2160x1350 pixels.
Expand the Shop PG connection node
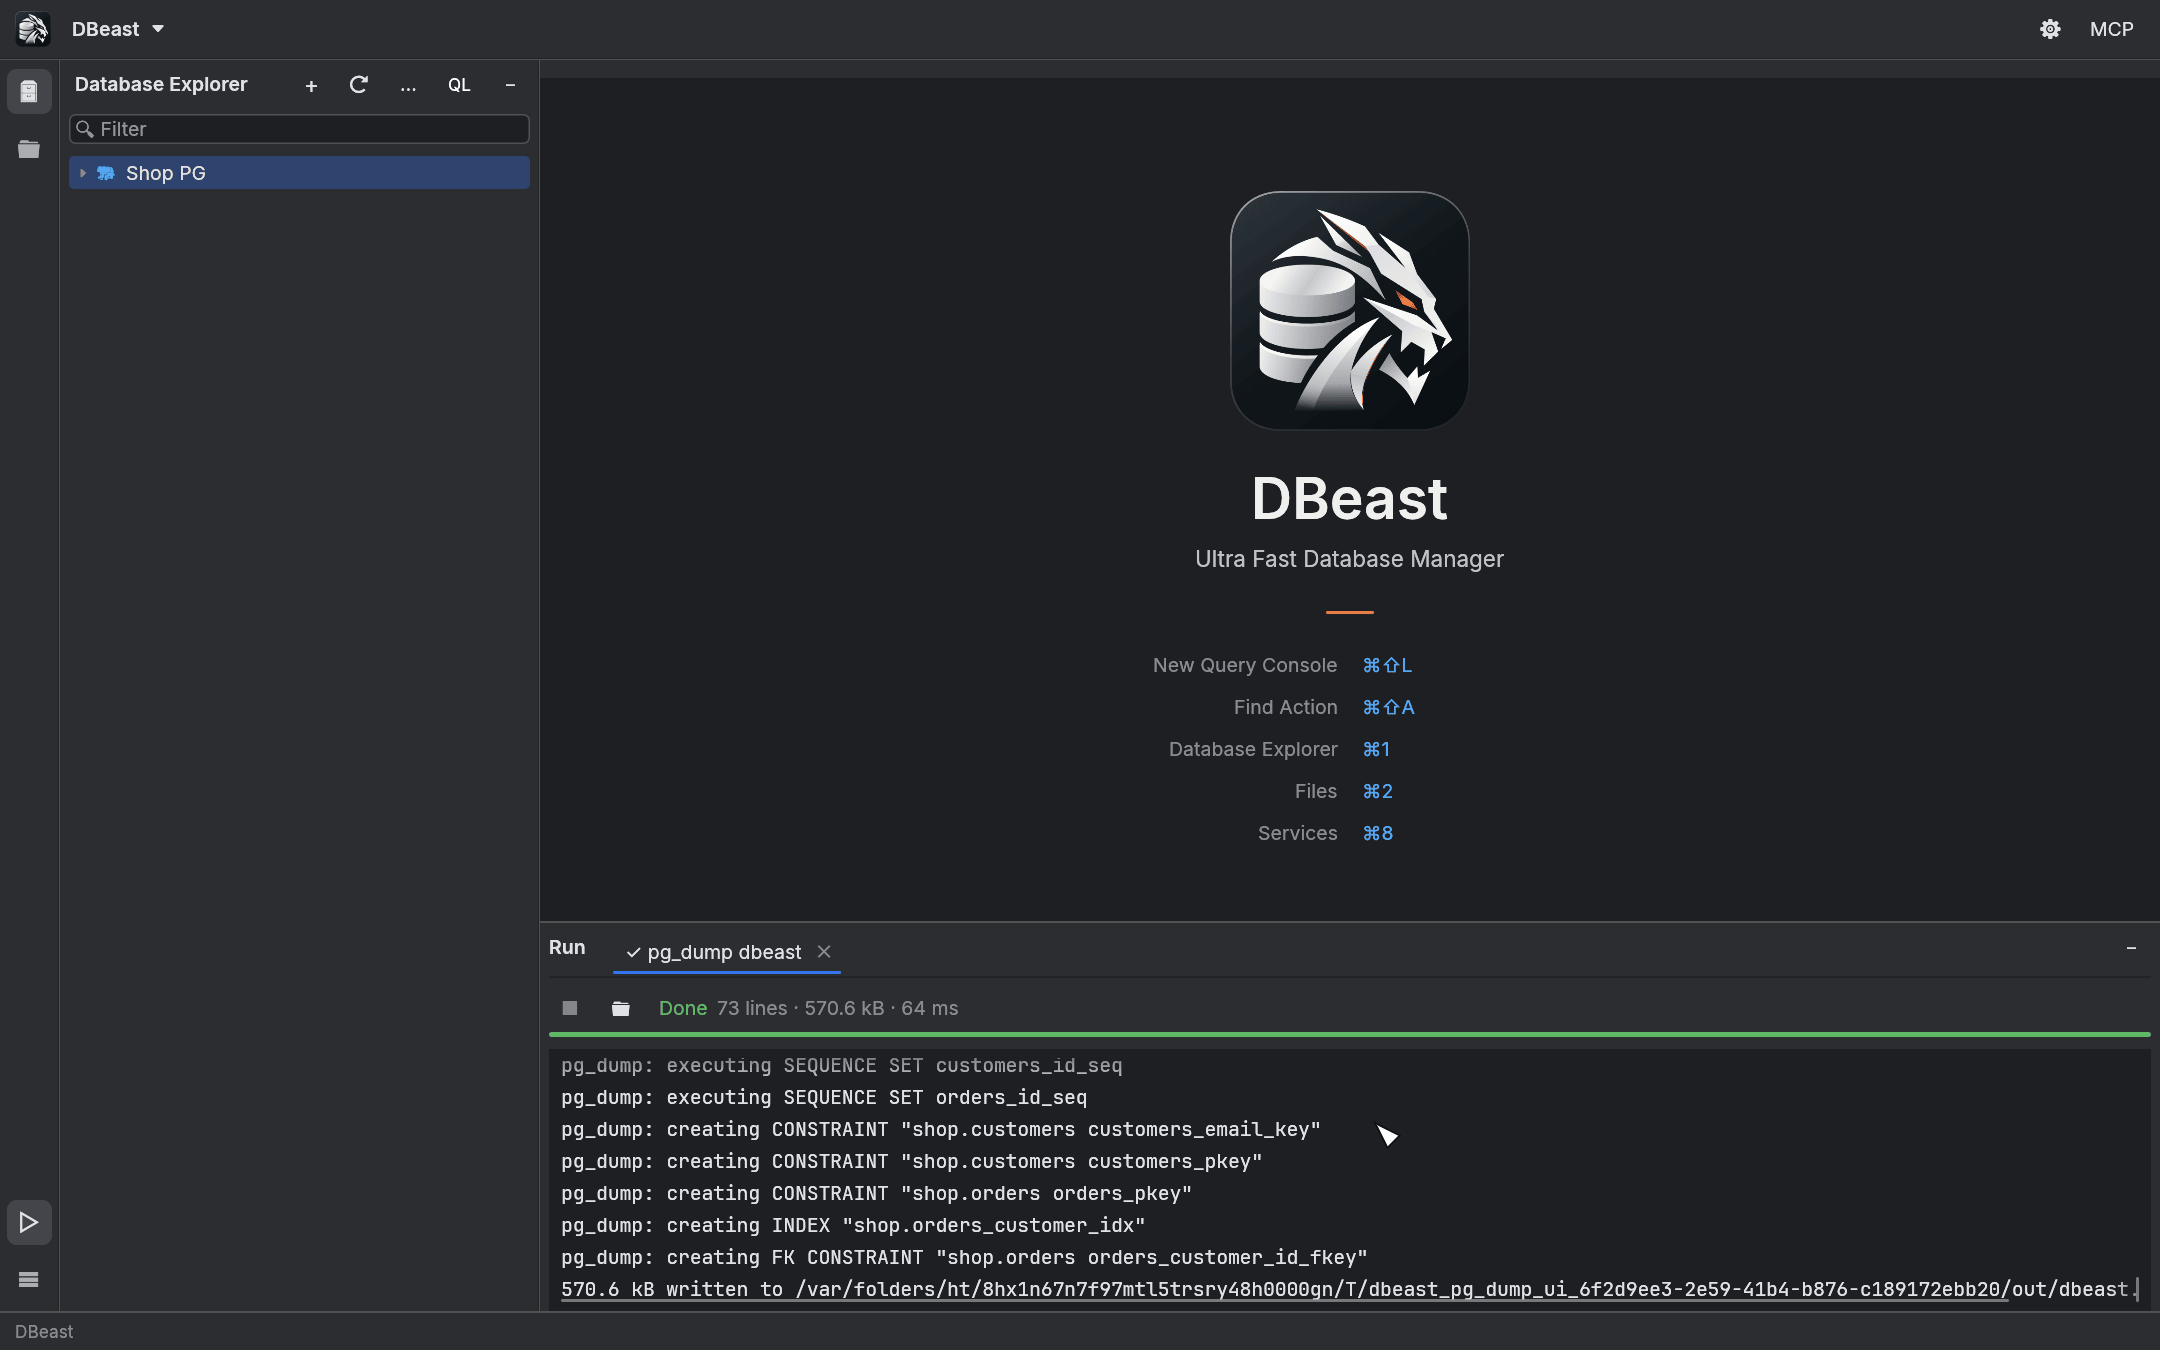(83, 173)
